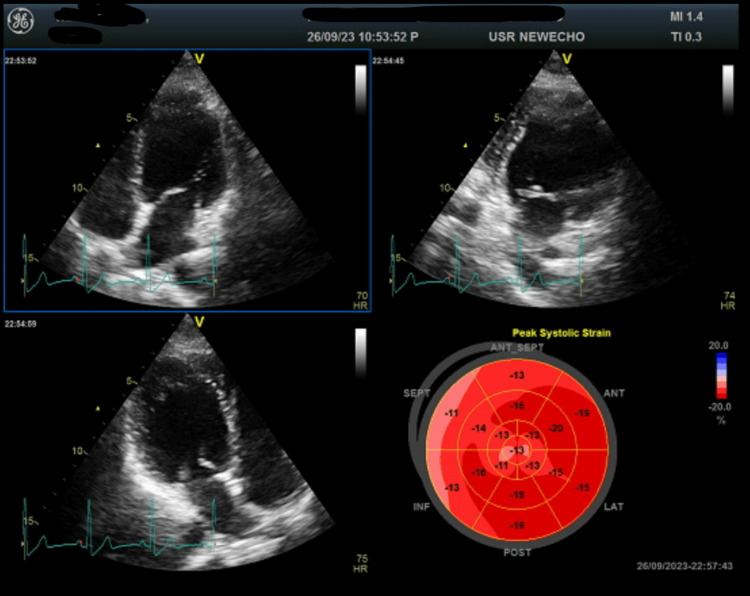This screenshot has width=750, height=596.
Task: Select the mid inferior segment showing -16
Action: point(478,473)
